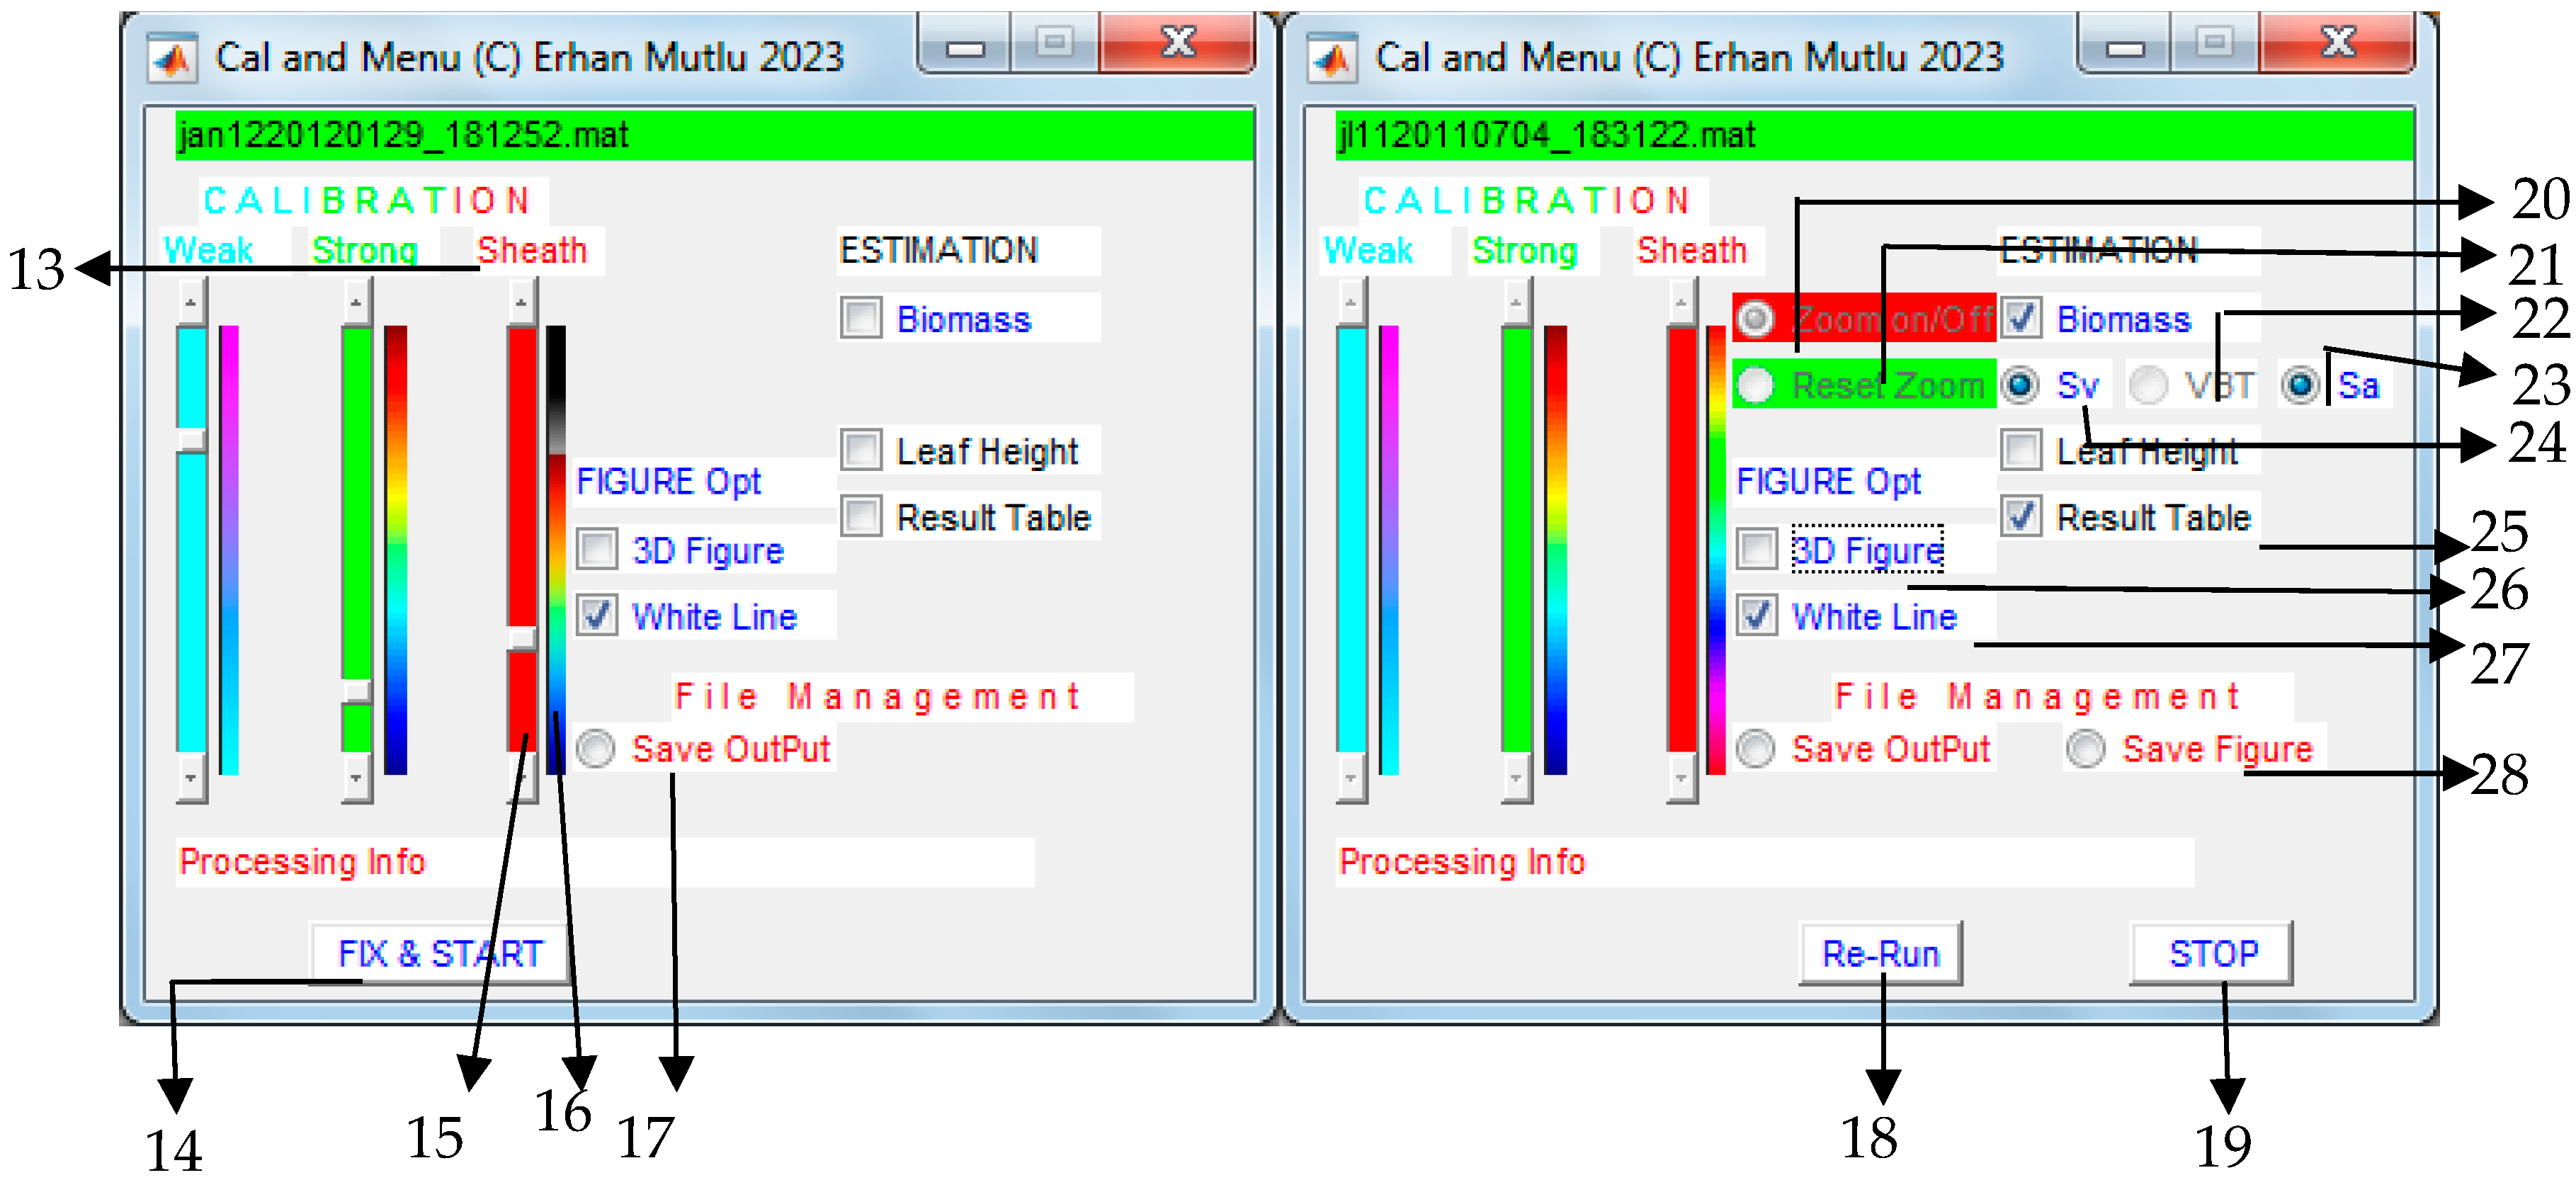
Task: Uncheck White Line in left window
Action: (597, 615)
